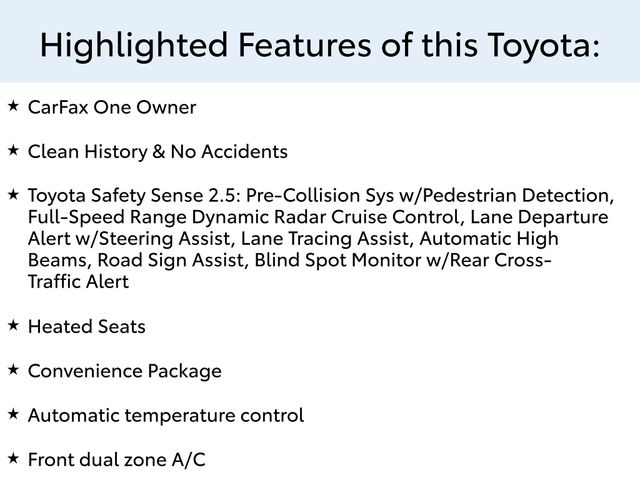
Task: Select Clean History & No Accidents text
Action: (x=158, y=152)
